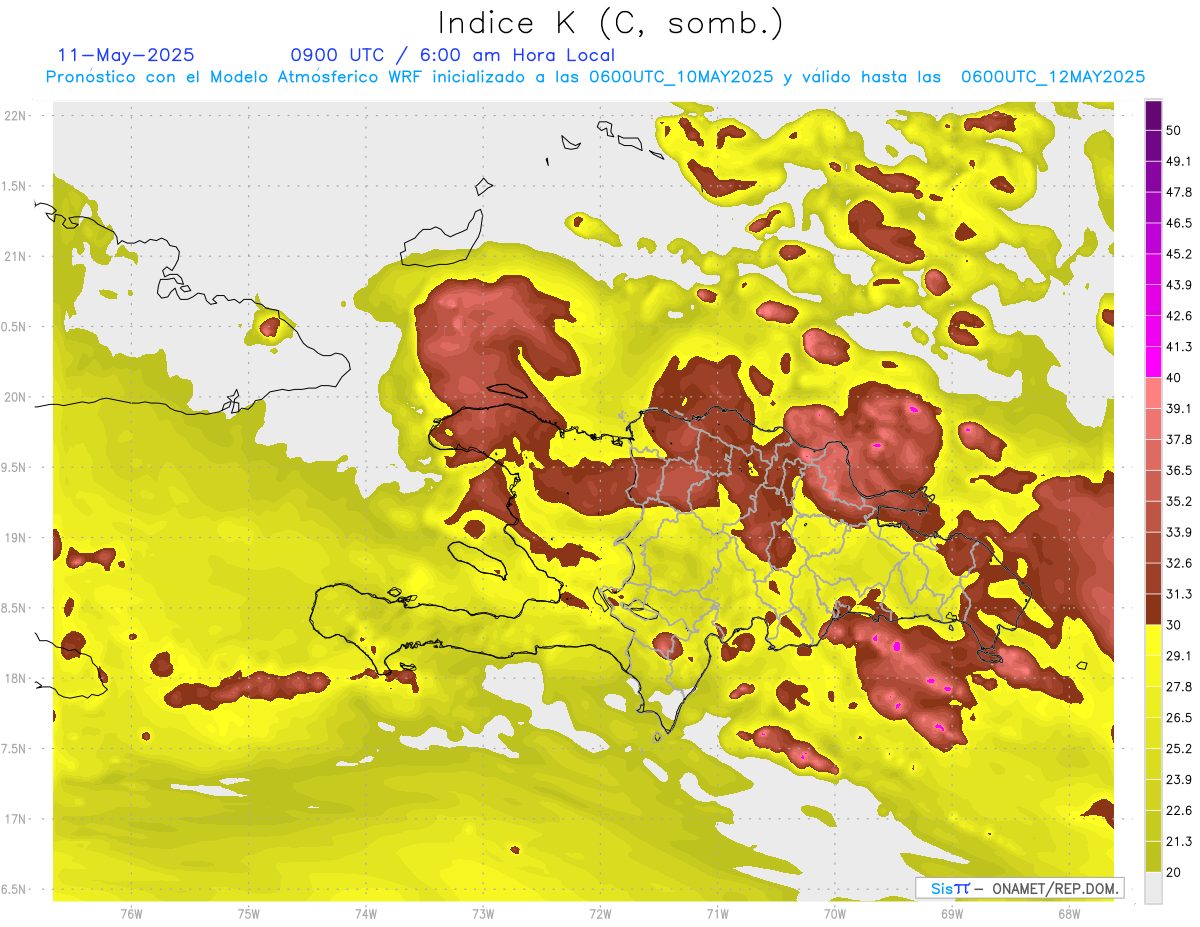Image resolution: width=1200 pixels, height=927 pixels.
Task: Pick the magenta swatch between 40 and 41.3
Action: 1153,362
